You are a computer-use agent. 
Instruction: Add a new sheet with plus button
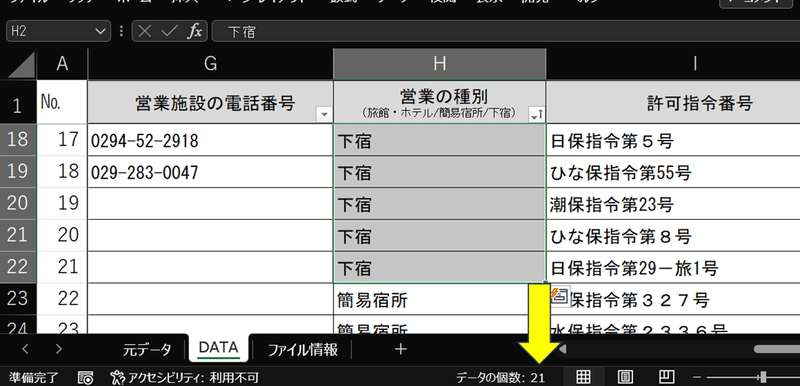401,349
